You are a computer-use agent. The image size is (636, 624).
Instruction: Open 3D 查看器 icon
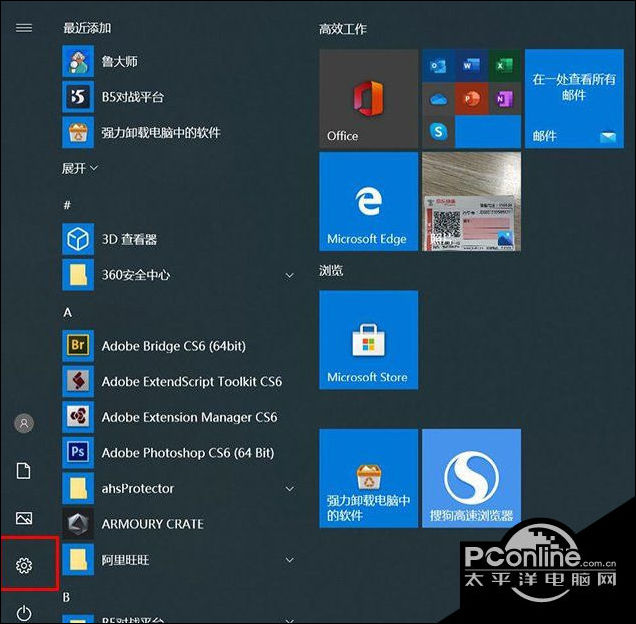[x=78, y=239]
